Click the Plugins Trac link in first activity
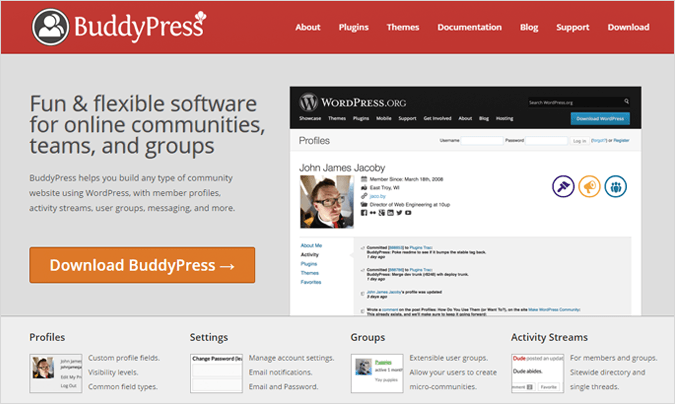Screen dimensions: 675x404 point(421,248)
